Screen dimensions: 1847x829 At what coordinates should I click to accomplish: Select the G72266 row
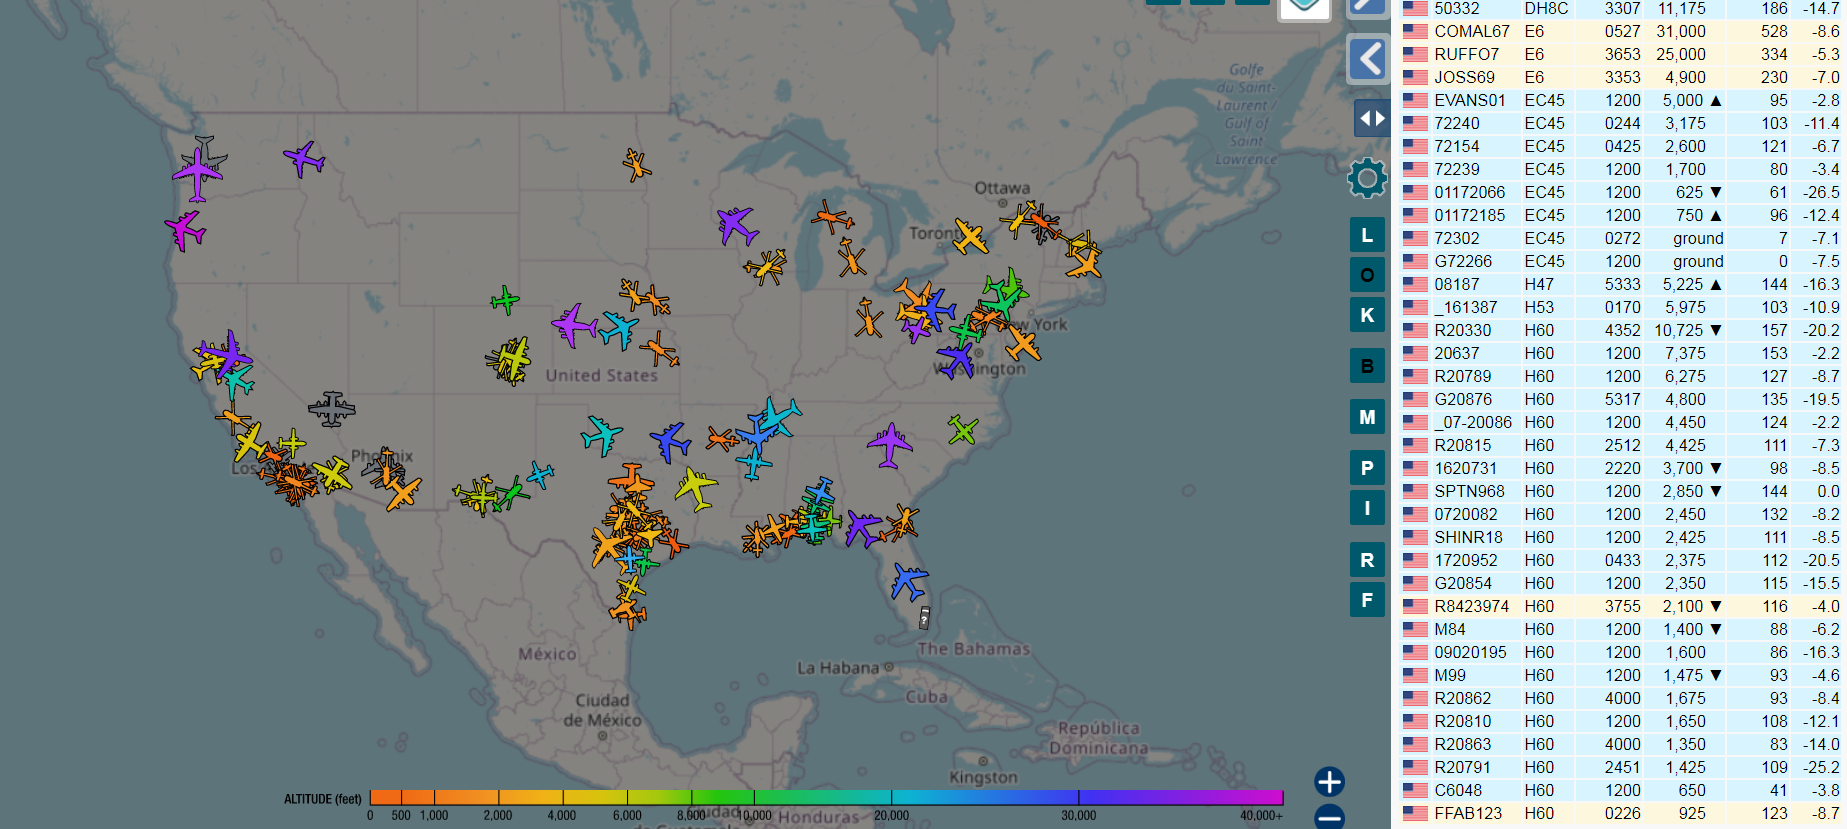[1620, 261]
